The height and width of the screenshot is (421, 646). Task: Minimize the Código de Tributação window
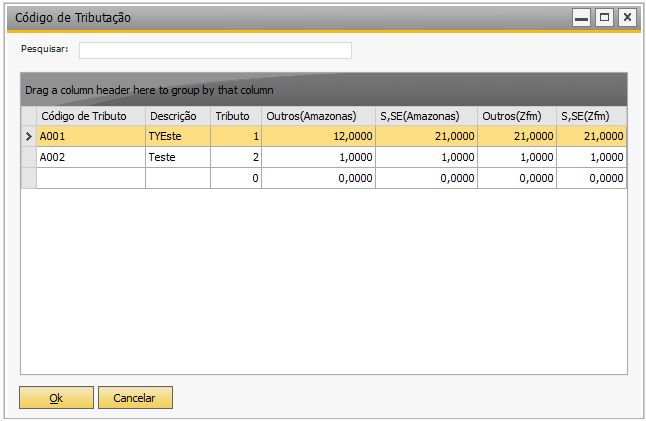[x=581, y=18]
